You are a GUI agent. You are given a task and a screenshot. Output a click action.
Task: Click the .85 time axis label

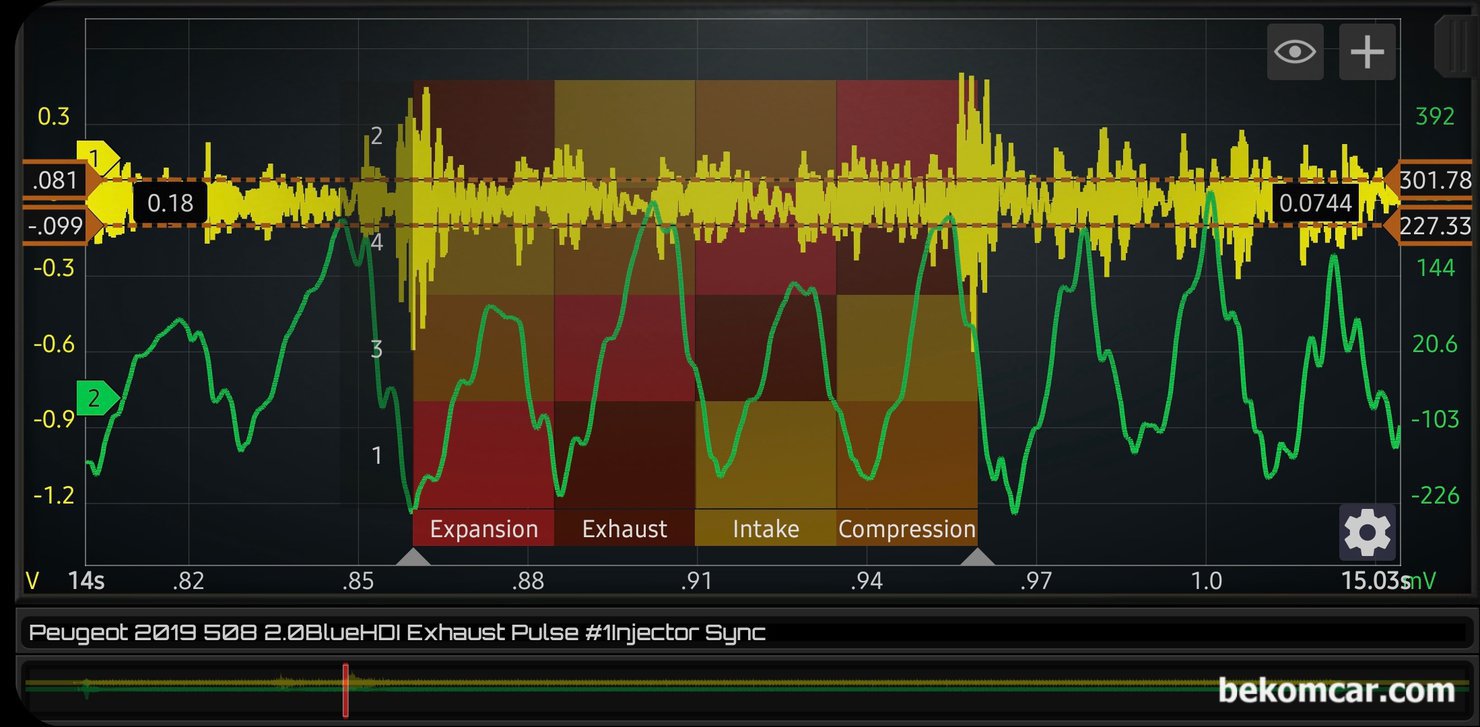tap(358, 581)
